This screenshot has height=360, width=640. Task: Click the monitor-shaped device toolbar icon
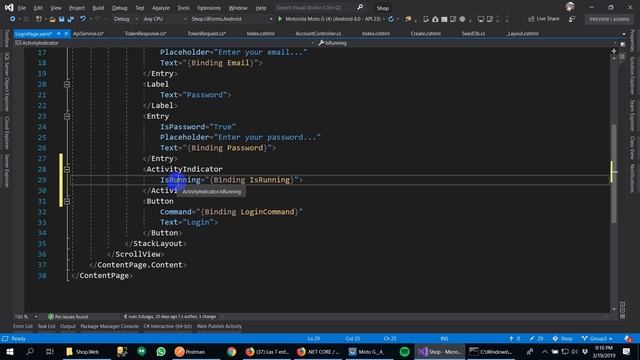[x=481, y=19]
